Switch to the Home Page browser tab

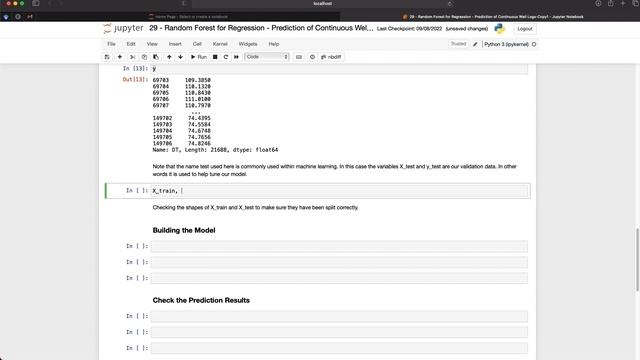point(189,17)
